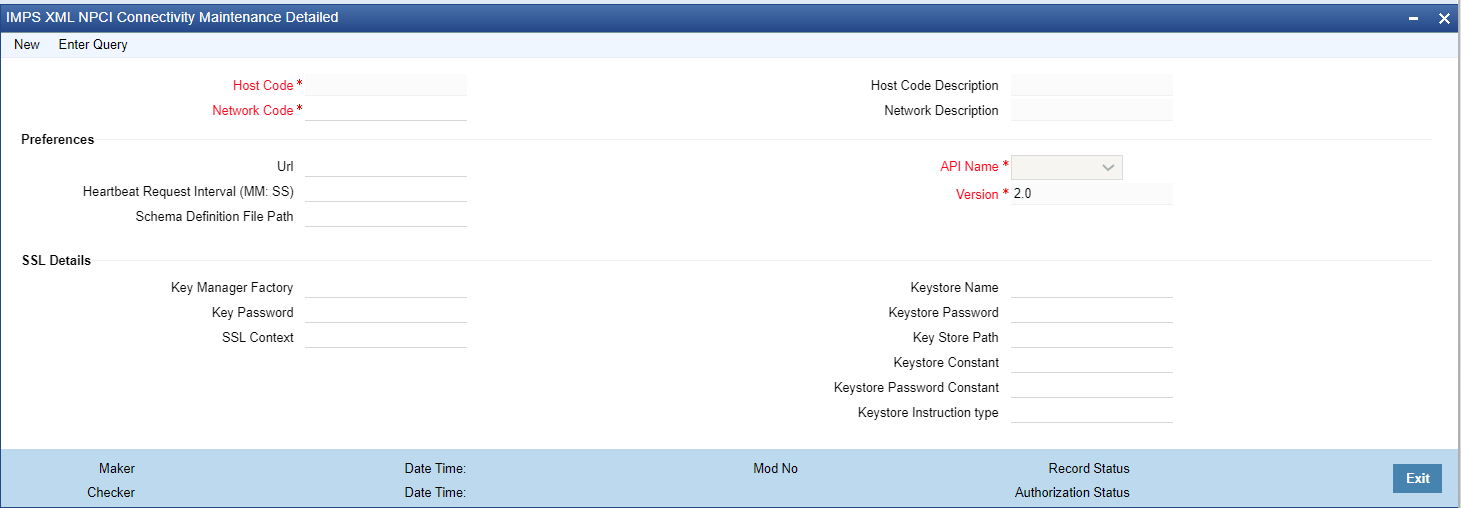Click Enter Query in the toolbar
The height and width of the screenshot is (508, 1461).
tap(93, 44)
